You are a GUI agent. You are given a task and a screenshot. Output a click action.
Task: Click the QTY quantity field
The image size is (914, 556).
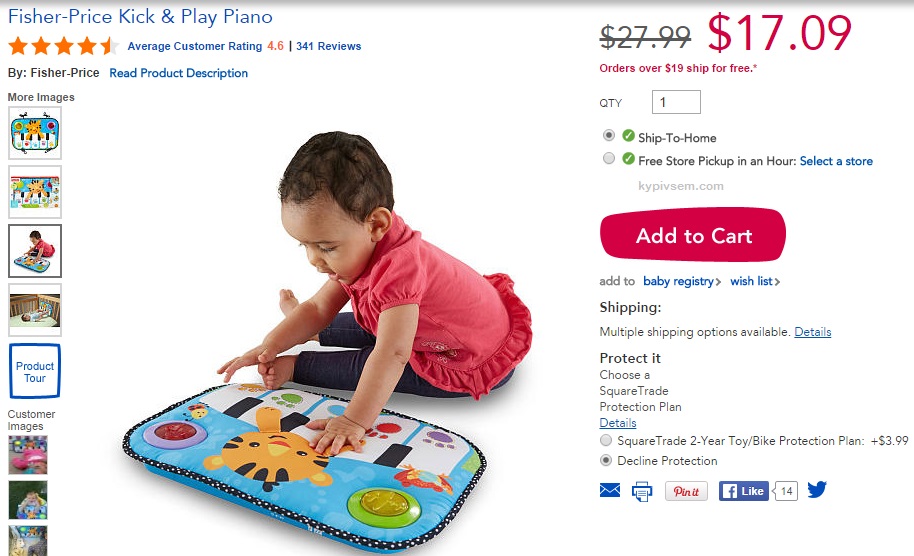[676, 102]
